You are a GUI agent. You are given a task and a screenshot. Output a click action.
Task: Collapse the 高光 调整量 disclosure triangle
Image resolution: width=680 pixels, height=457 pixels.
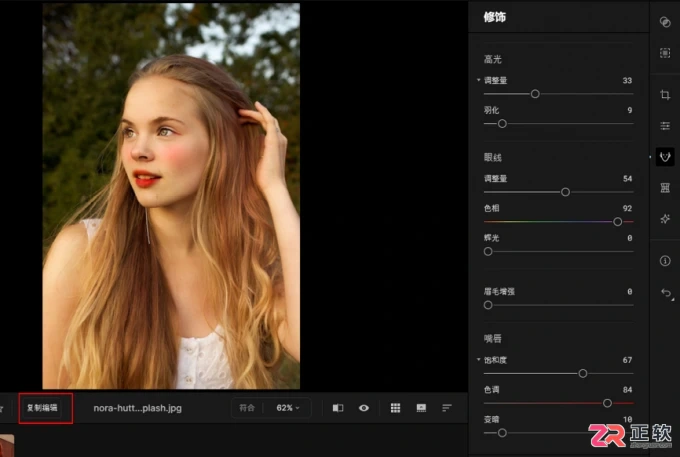[x=478, y=80]
